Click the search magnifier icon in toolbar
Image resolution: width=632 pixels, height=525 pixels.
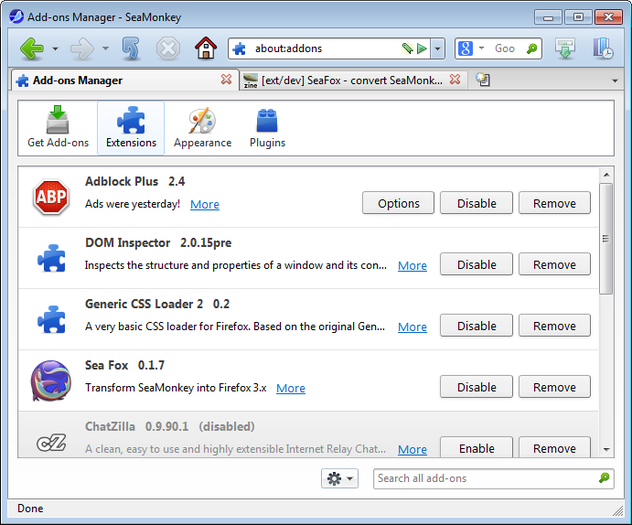532,49
